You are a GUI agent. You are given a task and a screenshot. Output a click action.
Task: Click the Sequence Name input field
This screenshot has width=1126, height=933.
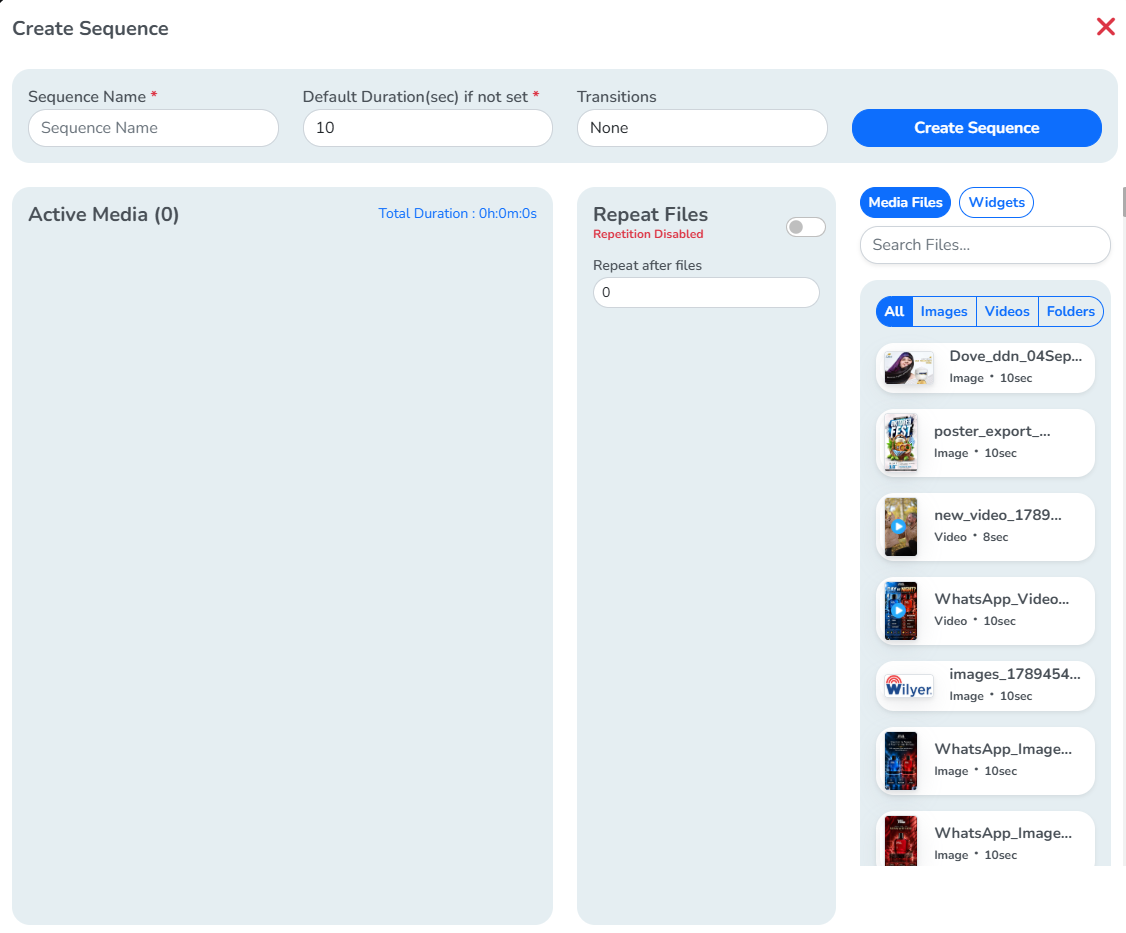click(153, 128)
